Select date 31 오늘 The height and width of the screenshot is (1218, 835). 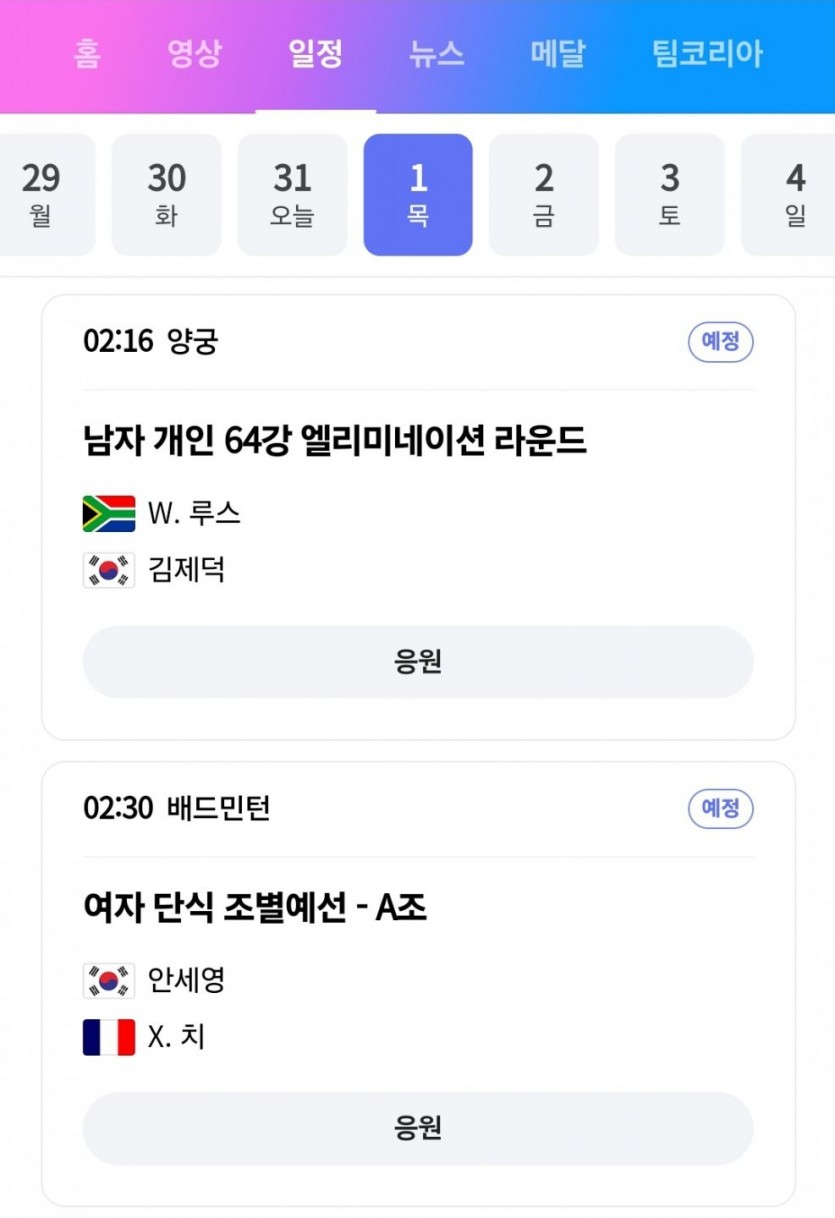pos(292,195)
